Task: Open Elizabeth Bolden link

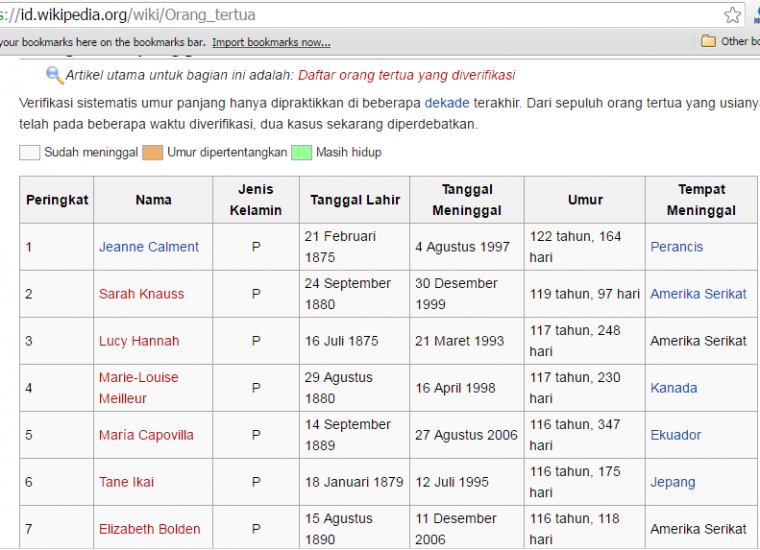Action: [149, 529]
